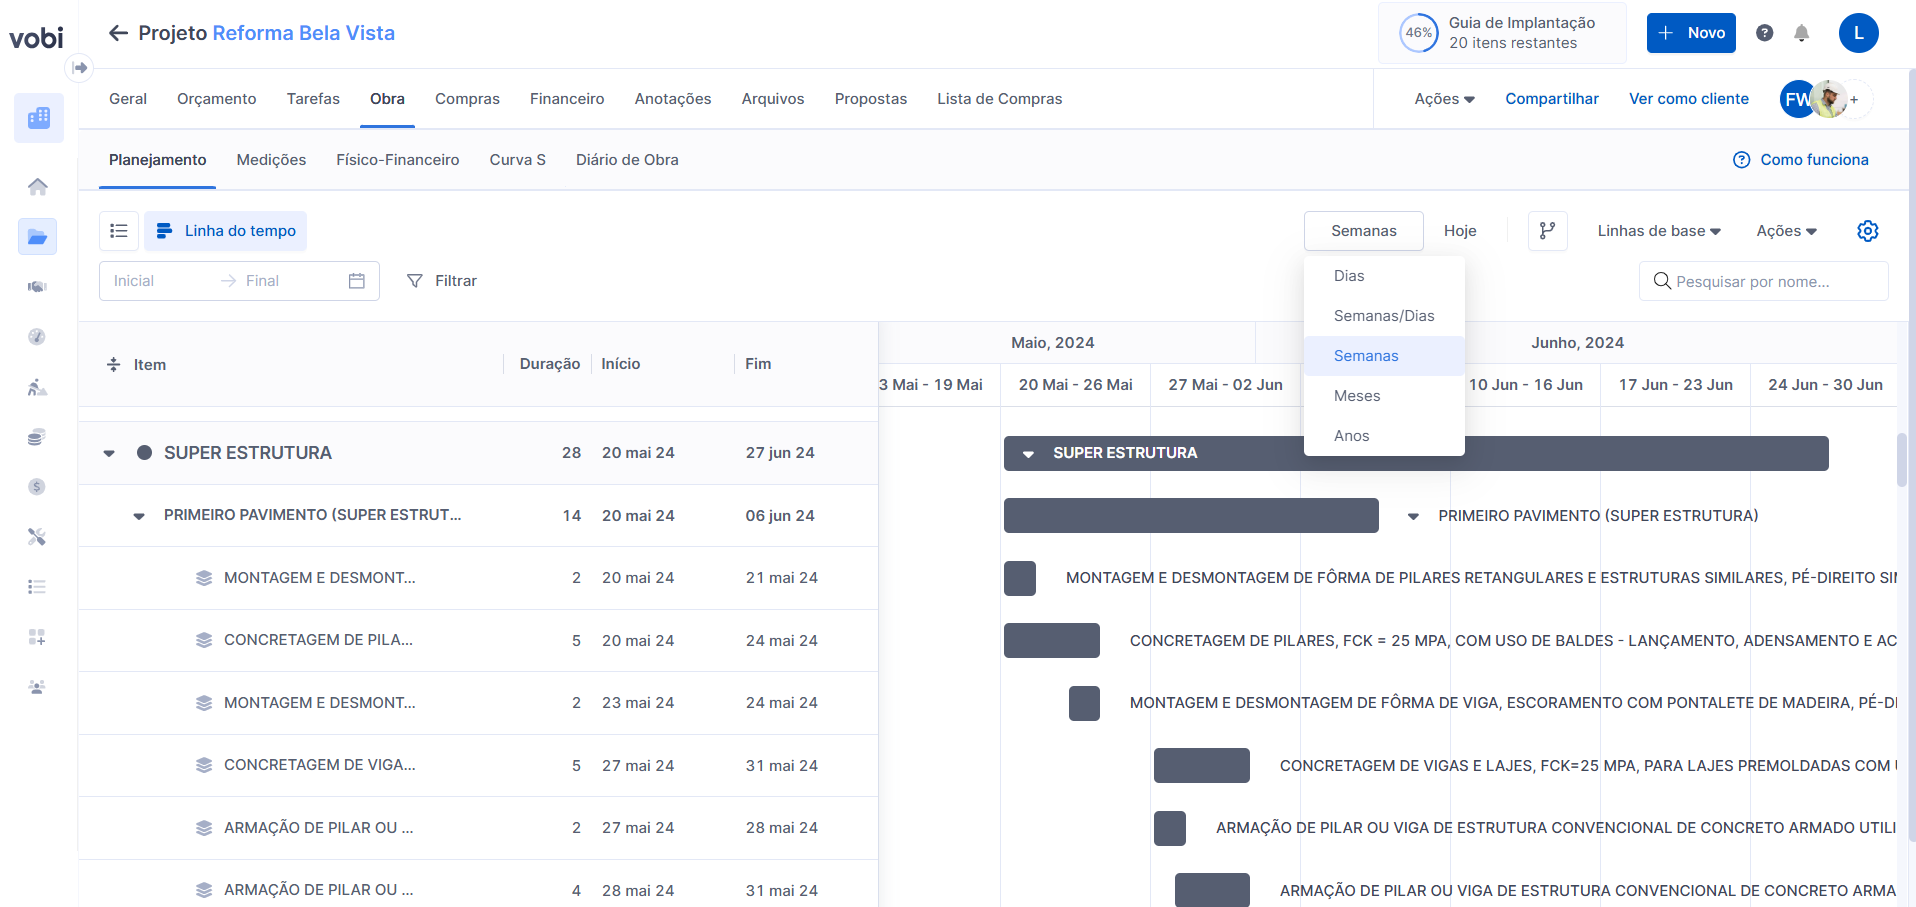Click the 46% implementation progress circle

tap(1418, 33)
